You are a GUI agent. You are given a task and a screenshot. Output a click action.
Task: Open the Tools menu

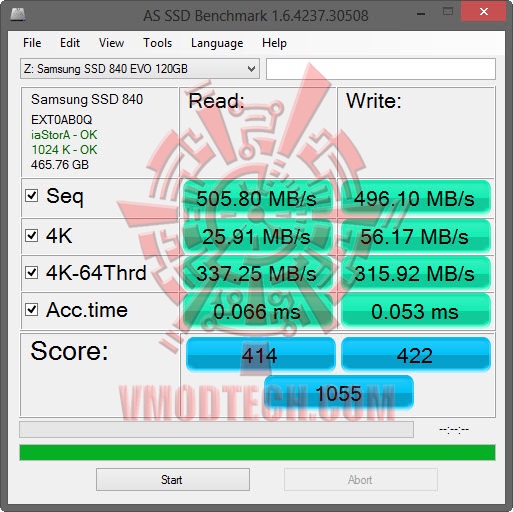(157, 43)
